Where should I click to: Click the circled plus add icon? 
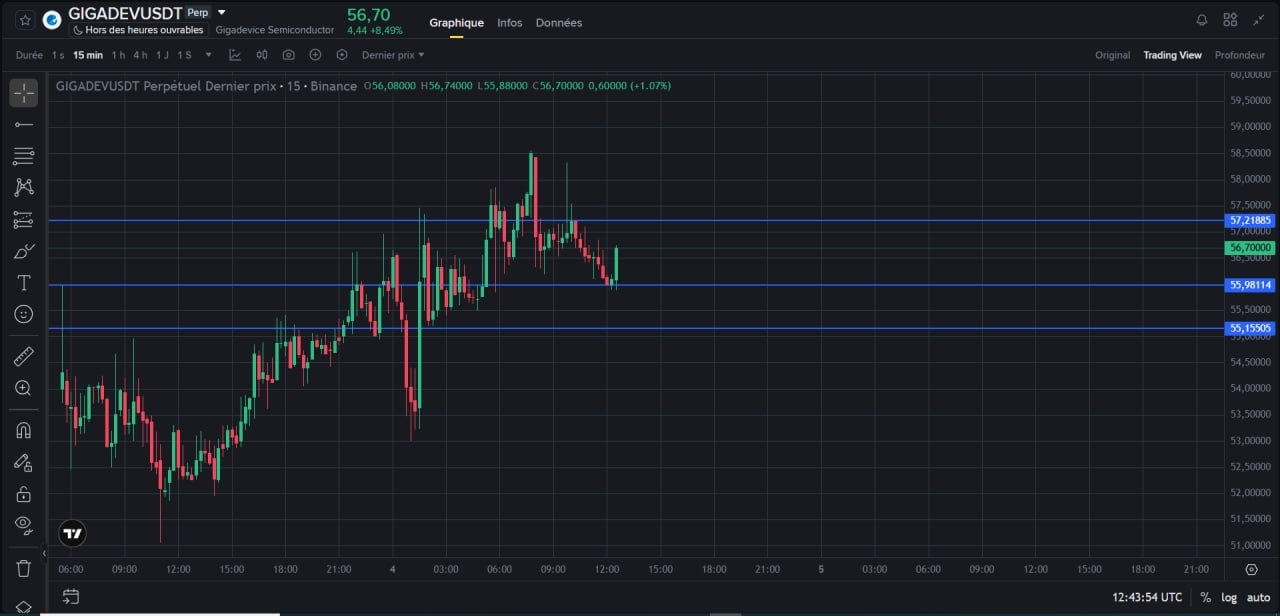point(315,55)
